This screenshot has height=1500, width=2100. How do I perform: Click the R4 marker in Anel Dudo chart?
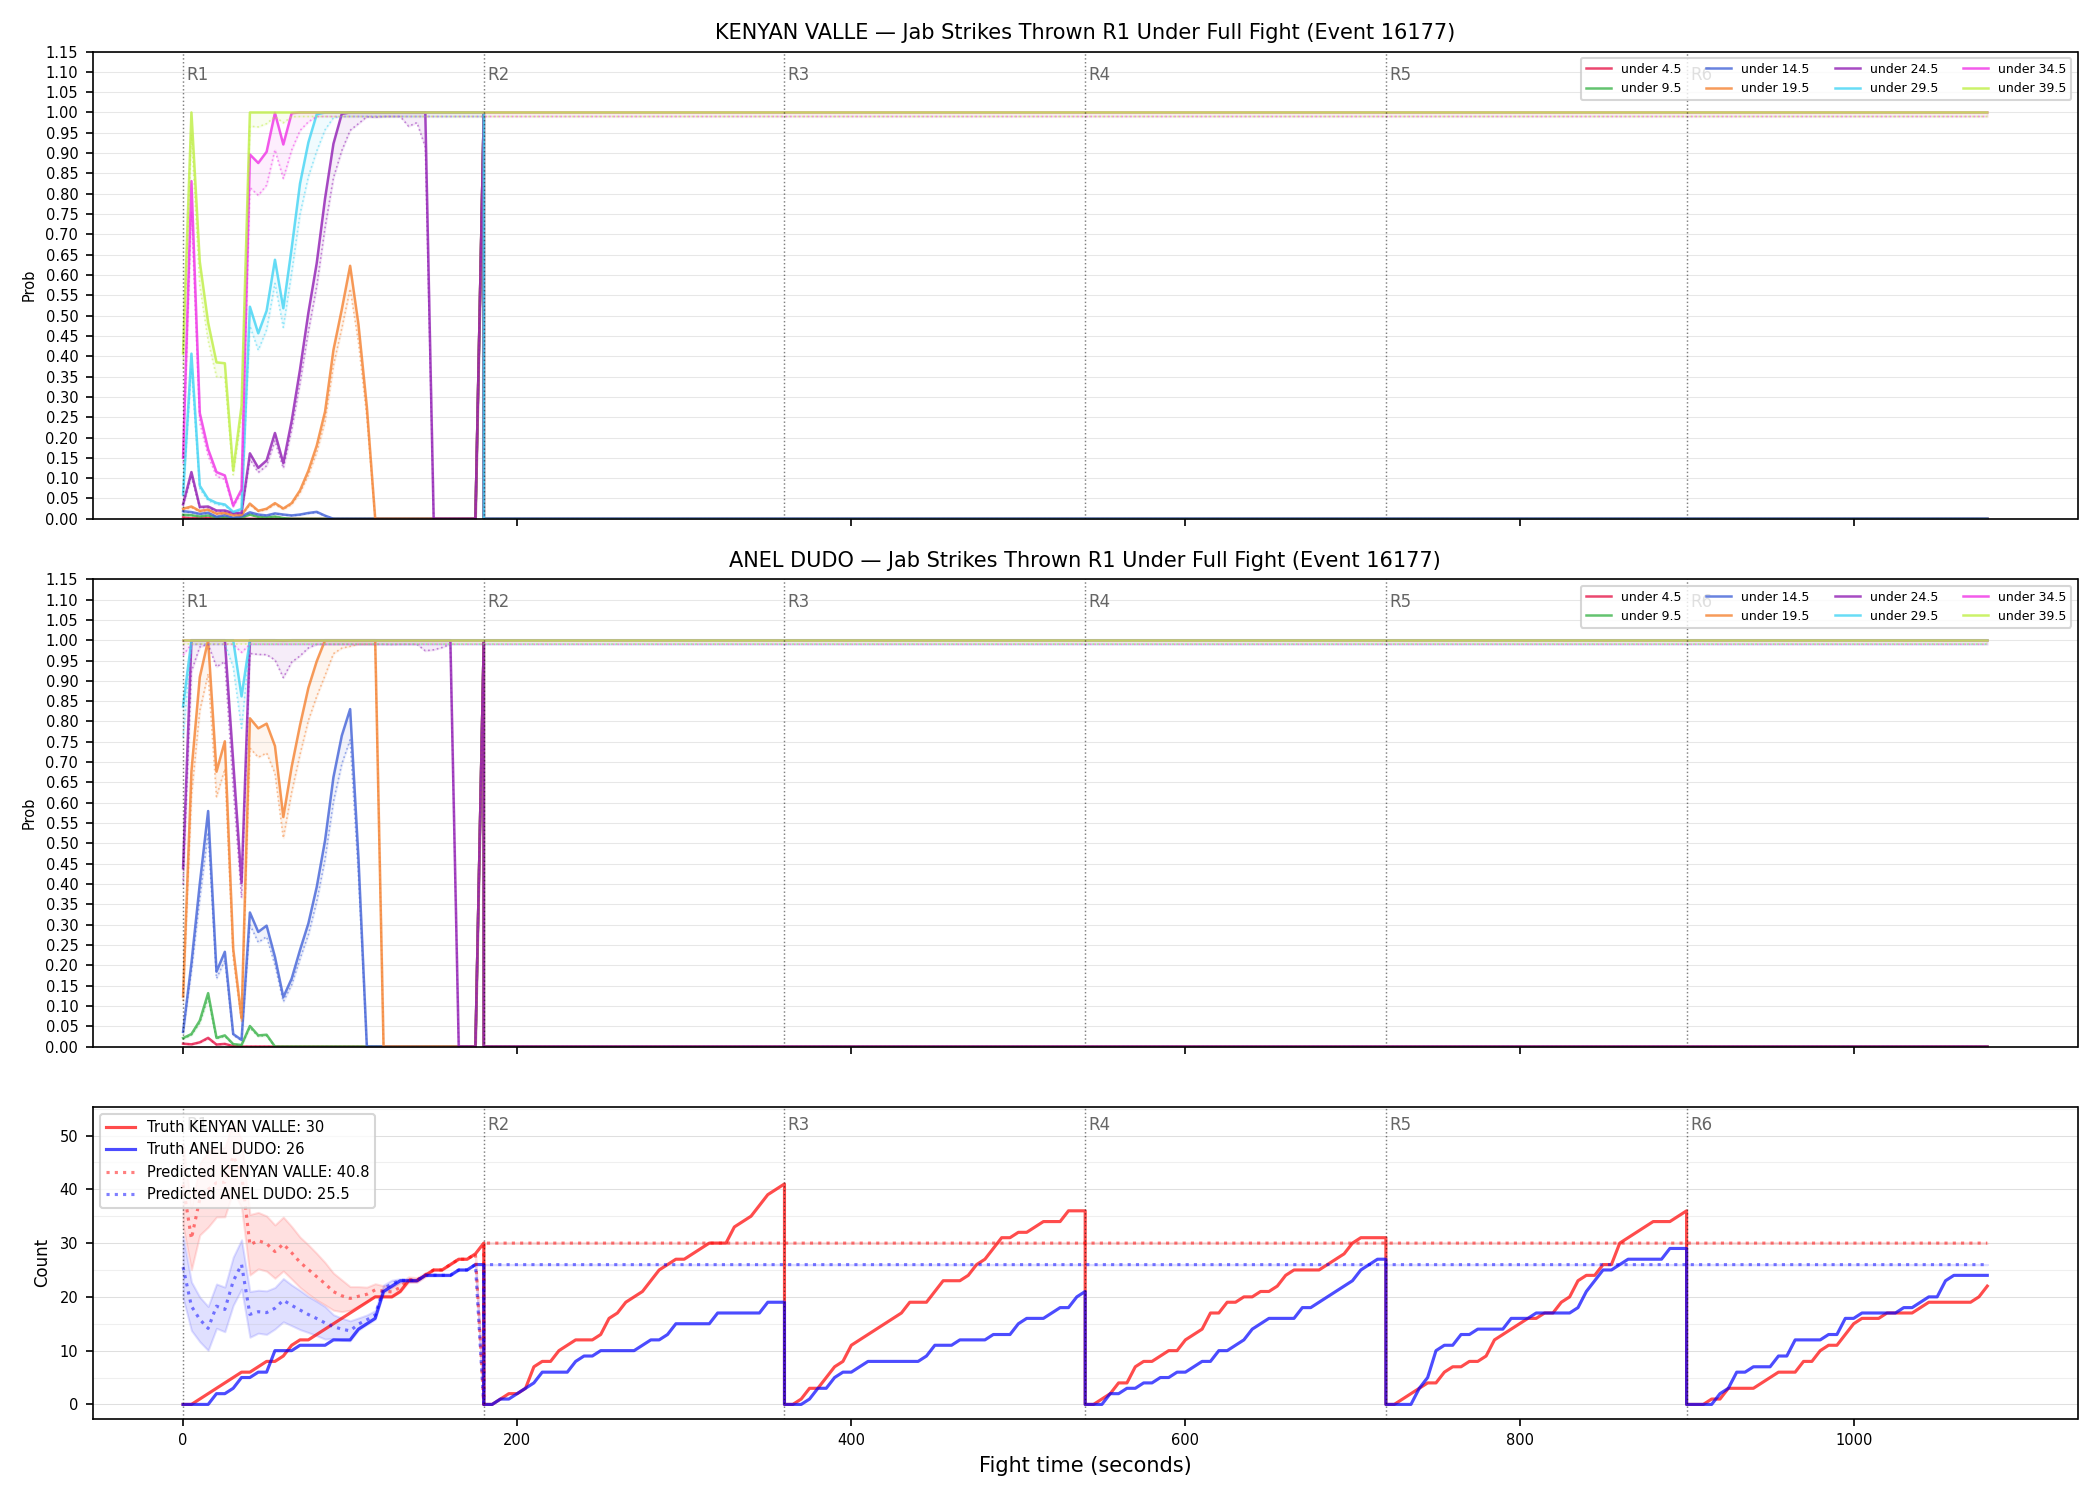click(1099, 601)
